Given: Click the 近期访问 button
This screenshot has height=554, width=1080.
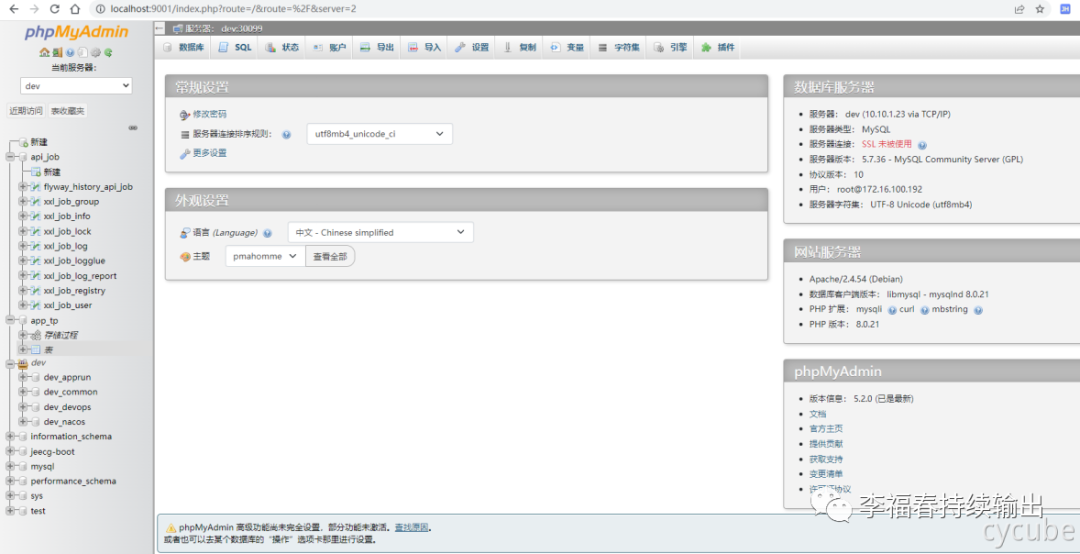Looking at the screenshot, I should click(x=25, y=111).
